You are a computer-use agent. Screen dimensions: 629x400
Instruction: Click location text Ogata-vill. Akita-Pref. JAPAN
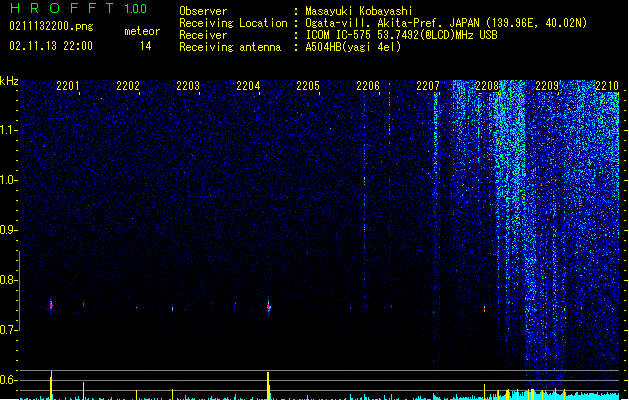392,23
